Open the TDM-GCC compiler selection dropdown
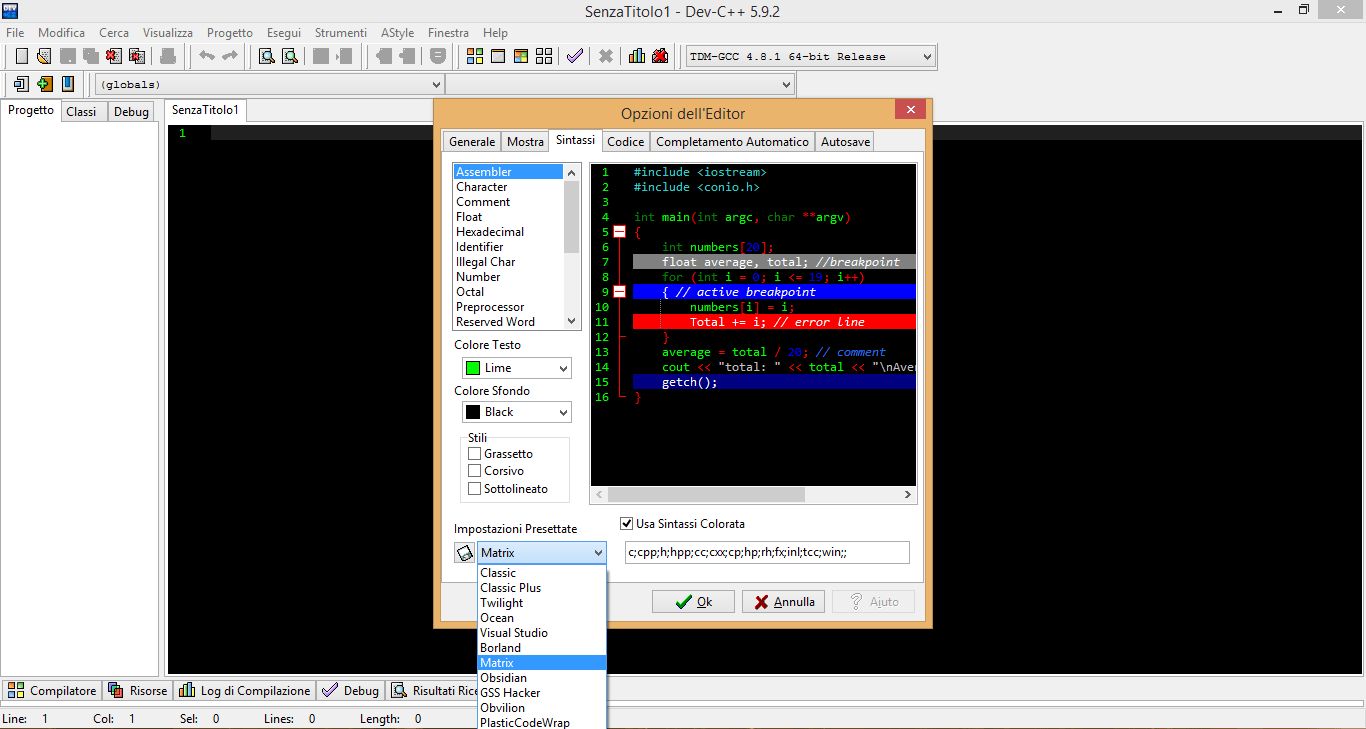Viewport: 1366px width, 729px height. [x=810, y=57]
